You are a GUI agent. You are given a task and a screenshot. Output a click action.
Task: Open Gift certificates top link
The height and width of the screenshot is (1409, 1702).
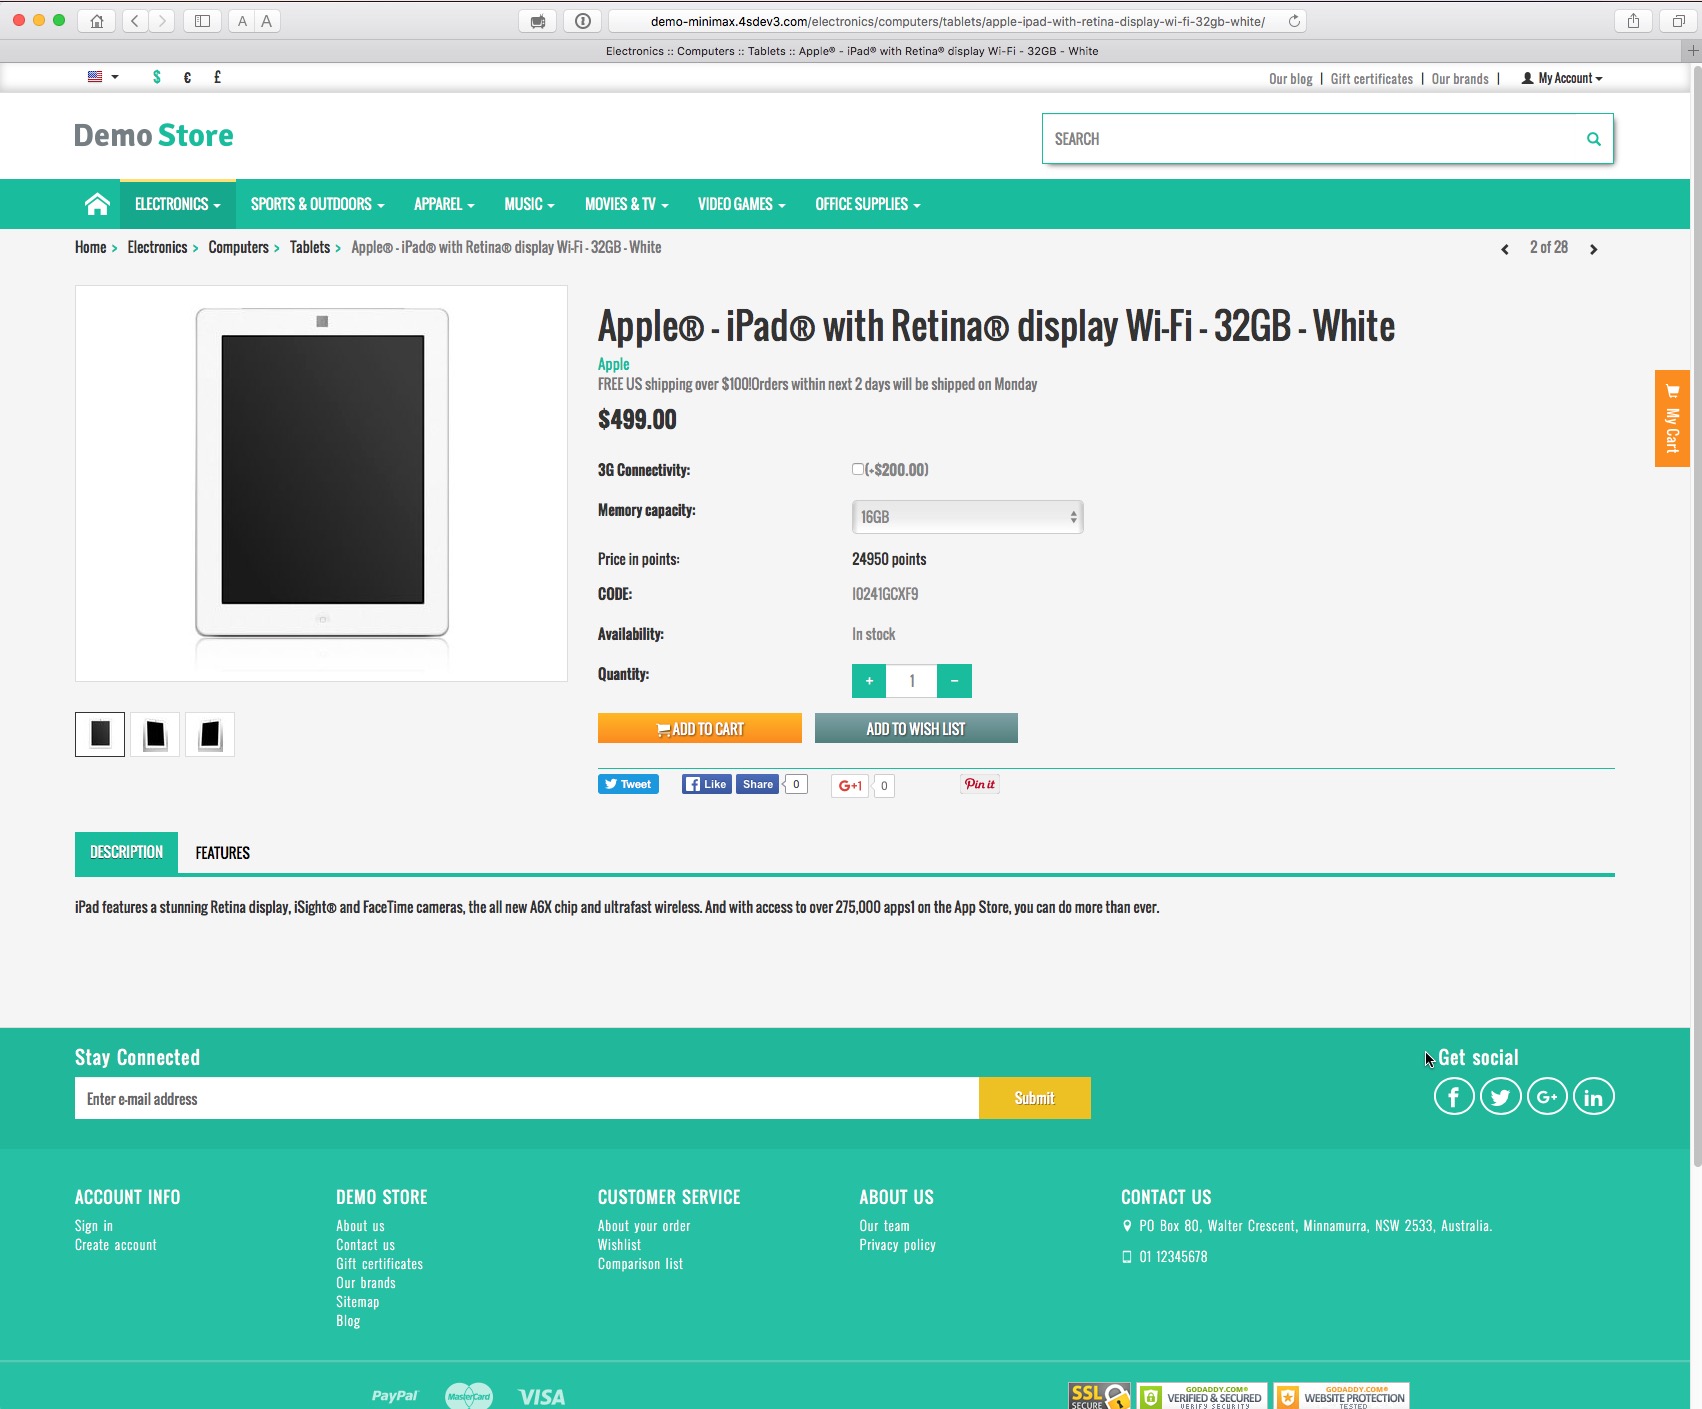(1371, 79)
